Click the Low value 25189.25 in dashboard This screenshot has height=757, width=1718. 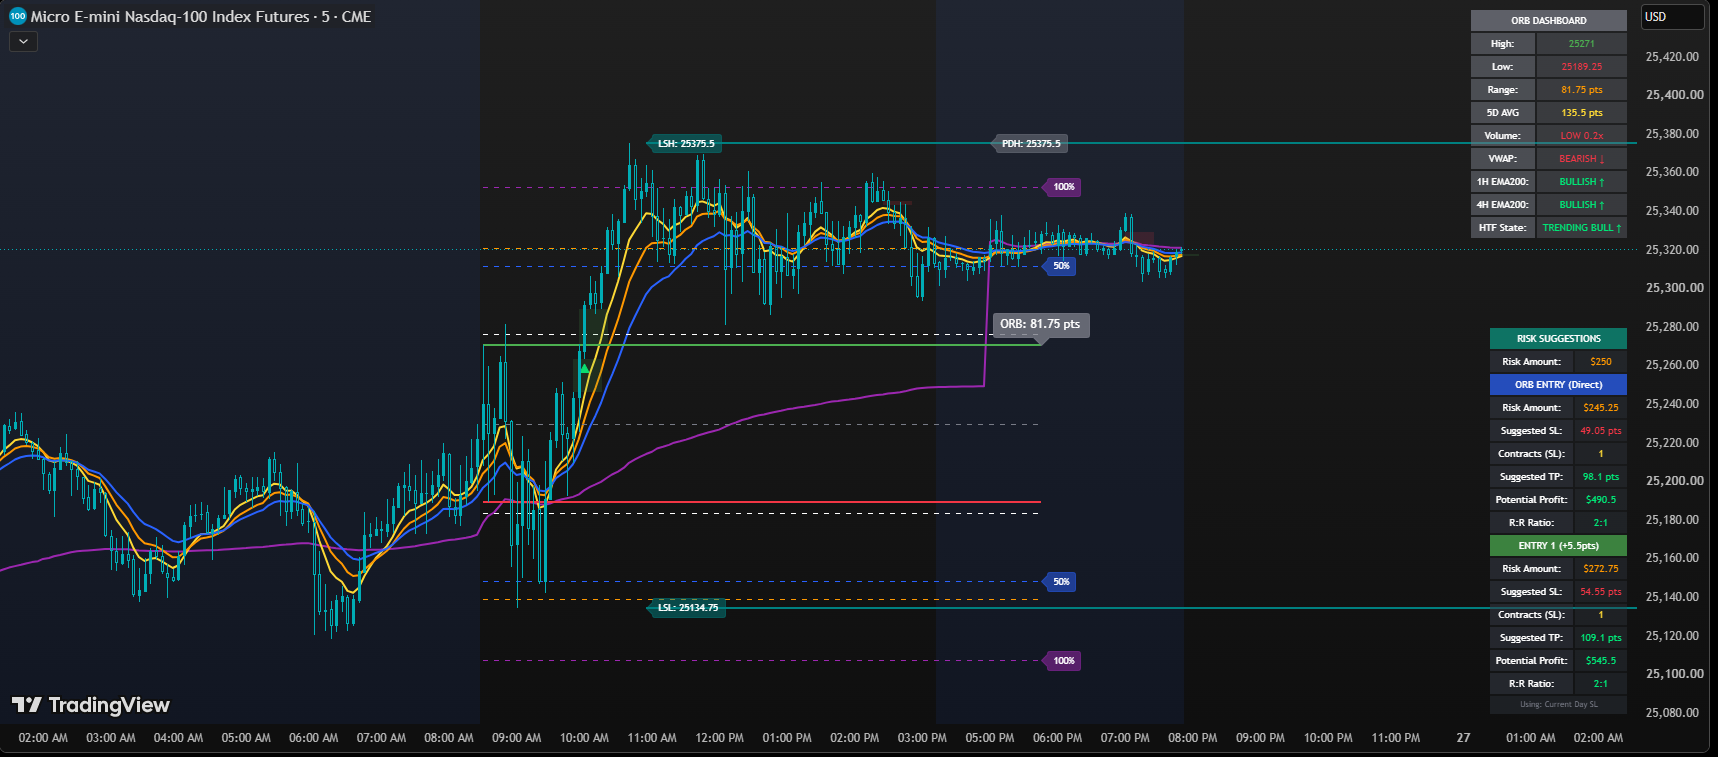click(1581, 67)
